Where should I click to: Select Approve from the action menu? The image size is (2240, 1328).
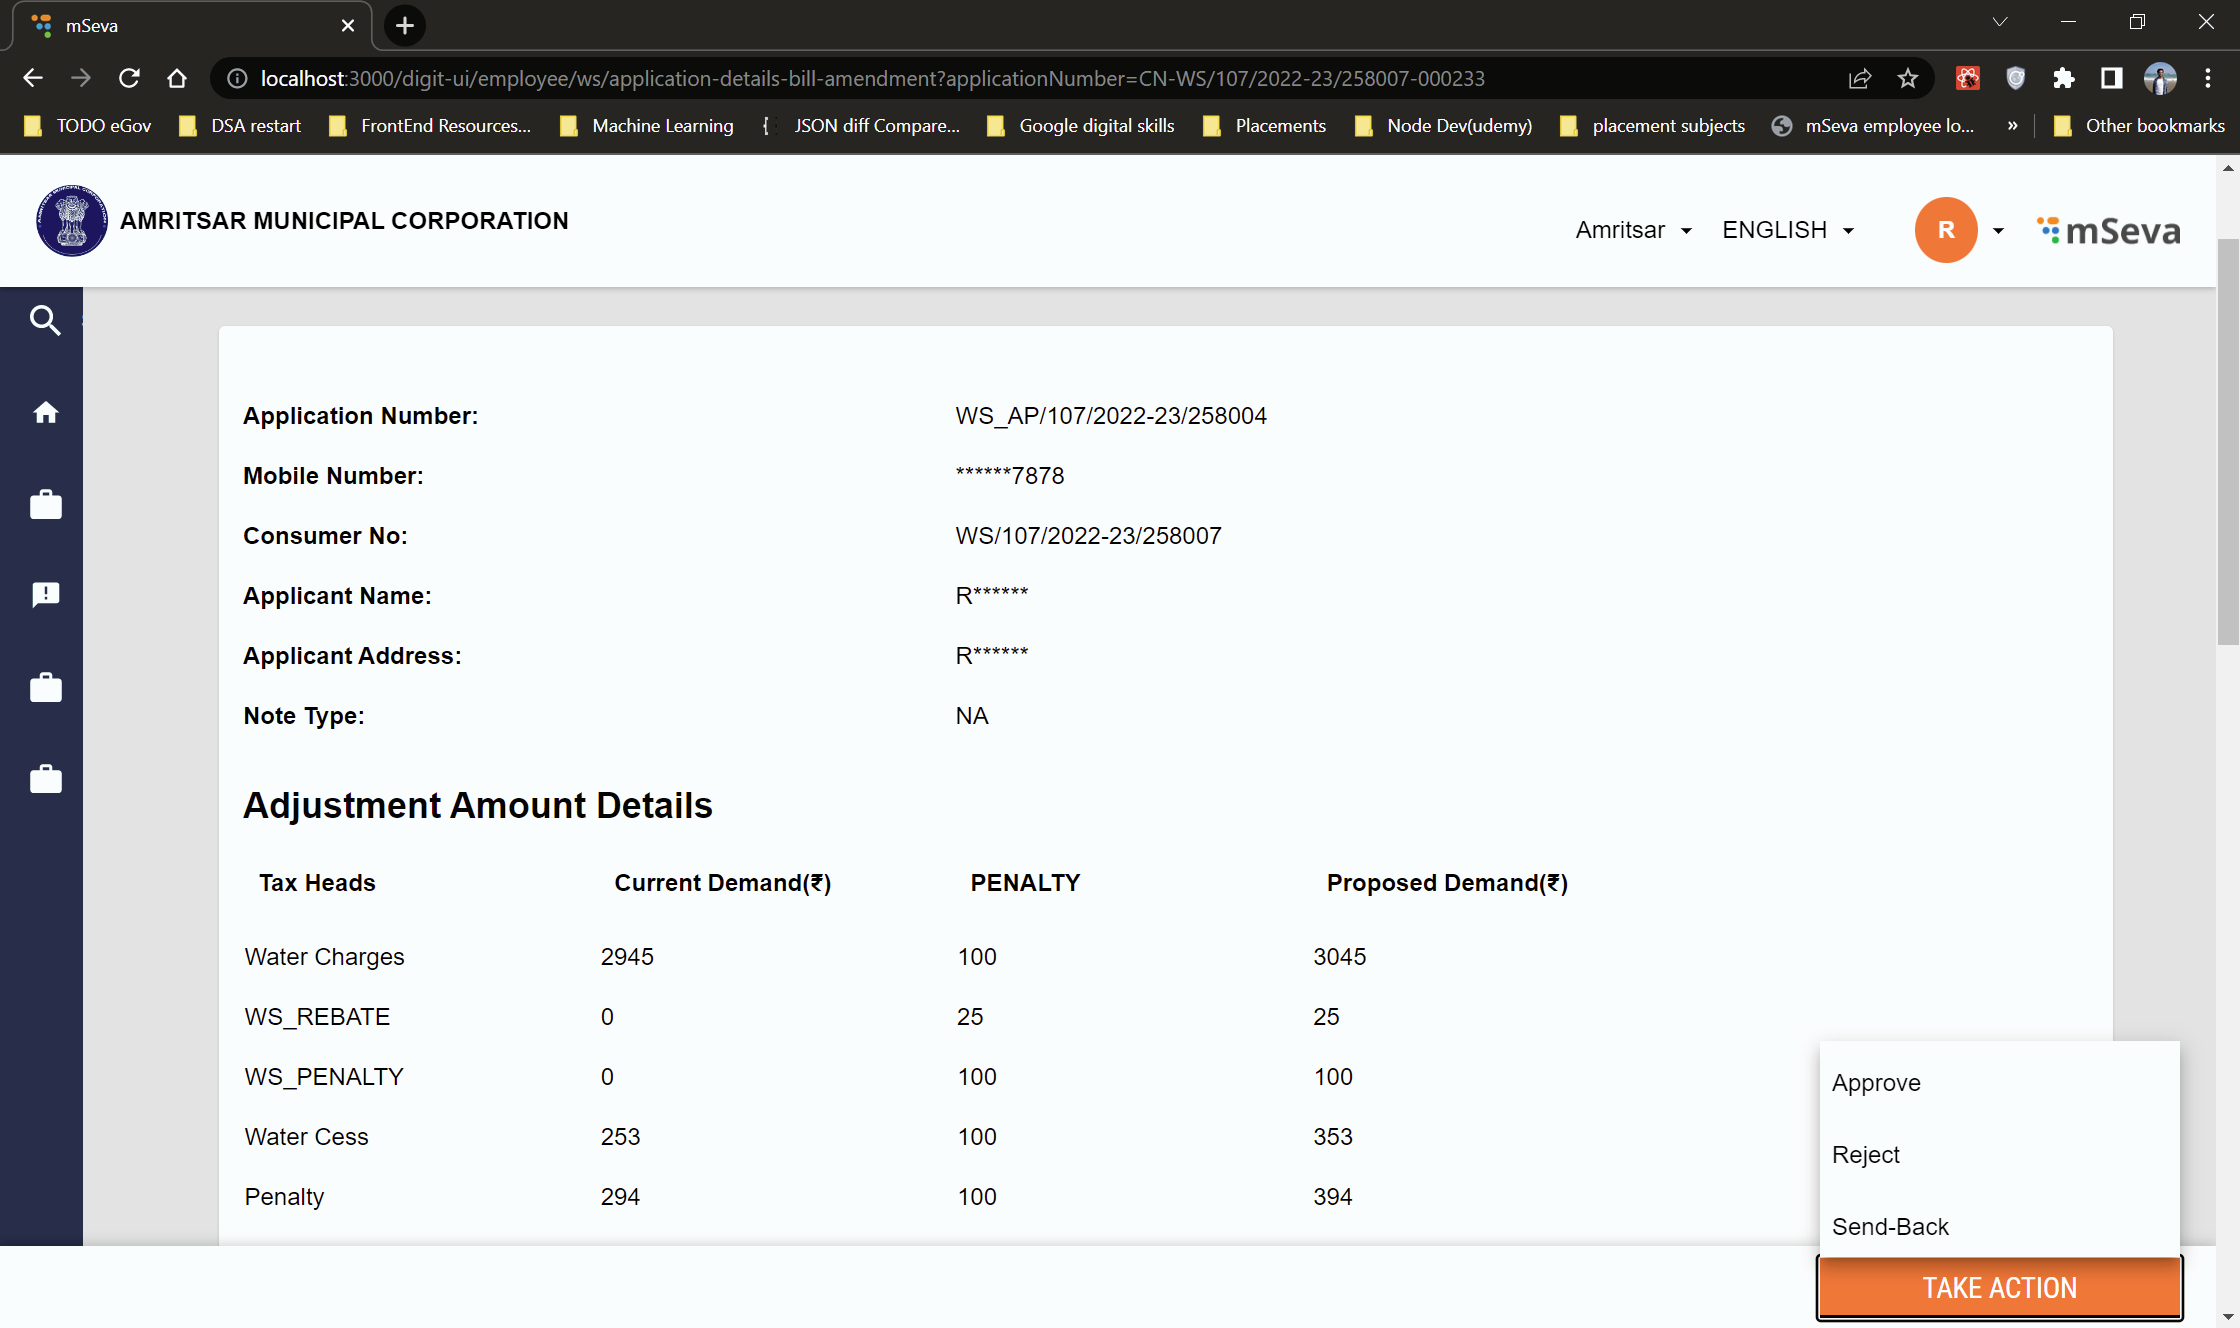click(1876, 1083)
